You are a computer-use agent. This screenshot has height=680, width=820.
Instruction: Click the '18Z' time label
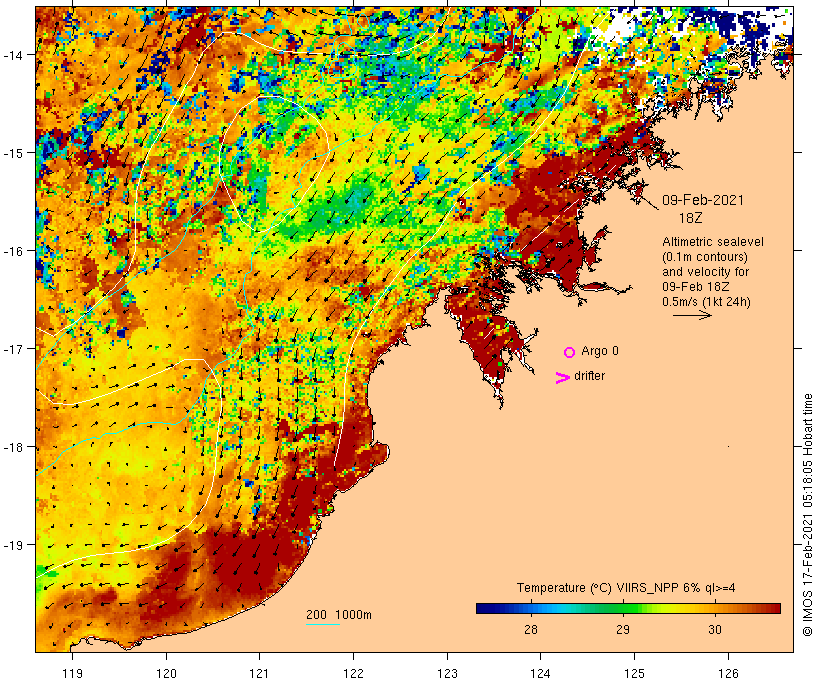[690, 218]
